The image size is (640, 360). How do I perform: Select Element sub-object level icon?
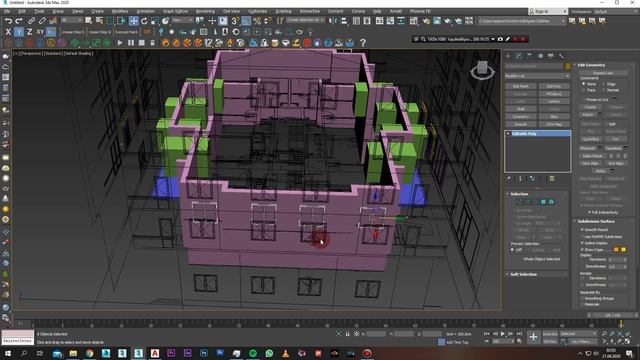[551, 202]
